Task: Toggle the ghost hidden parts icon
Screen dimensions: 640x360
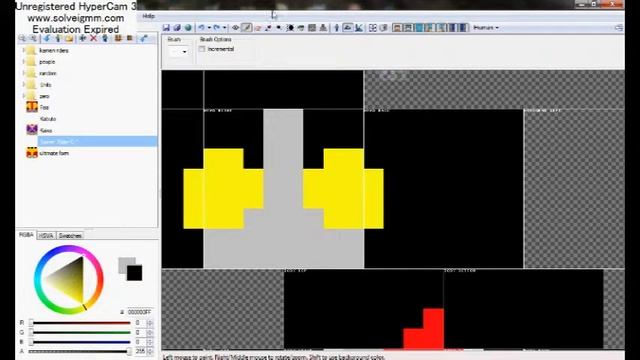Action: (x=384, y=28)
